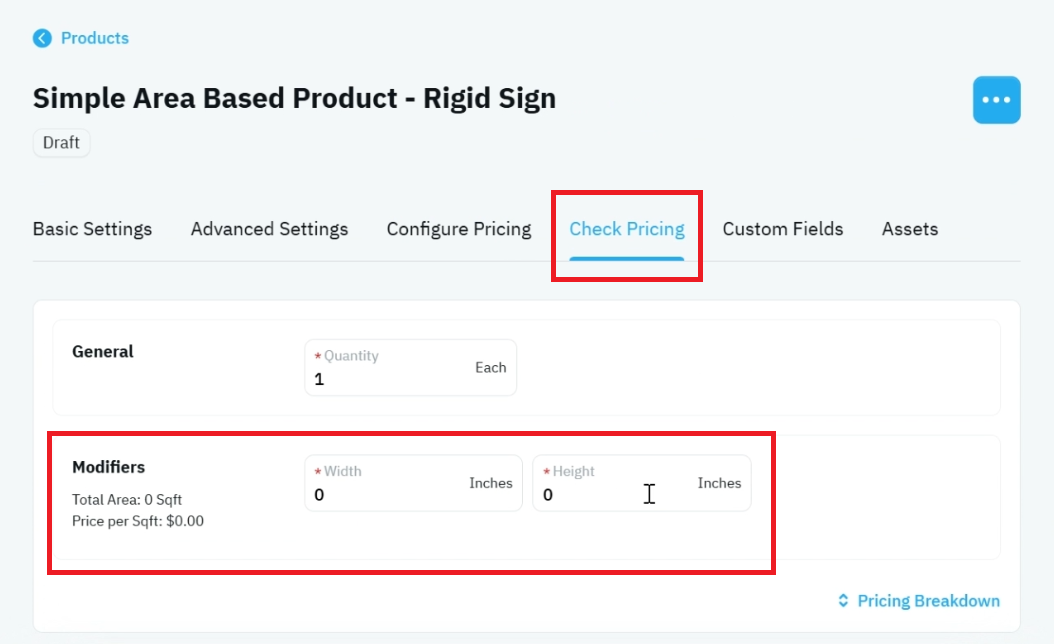Click the Total Area text
This screenshot has width=1054, height=644.
point(127,499)
